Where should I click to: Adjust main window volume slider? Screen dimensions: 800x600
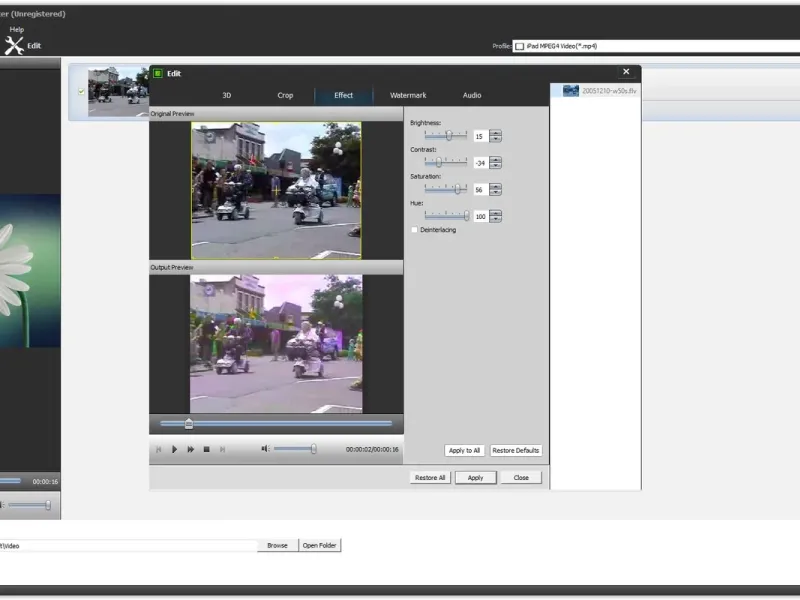(x=30, y=505)
